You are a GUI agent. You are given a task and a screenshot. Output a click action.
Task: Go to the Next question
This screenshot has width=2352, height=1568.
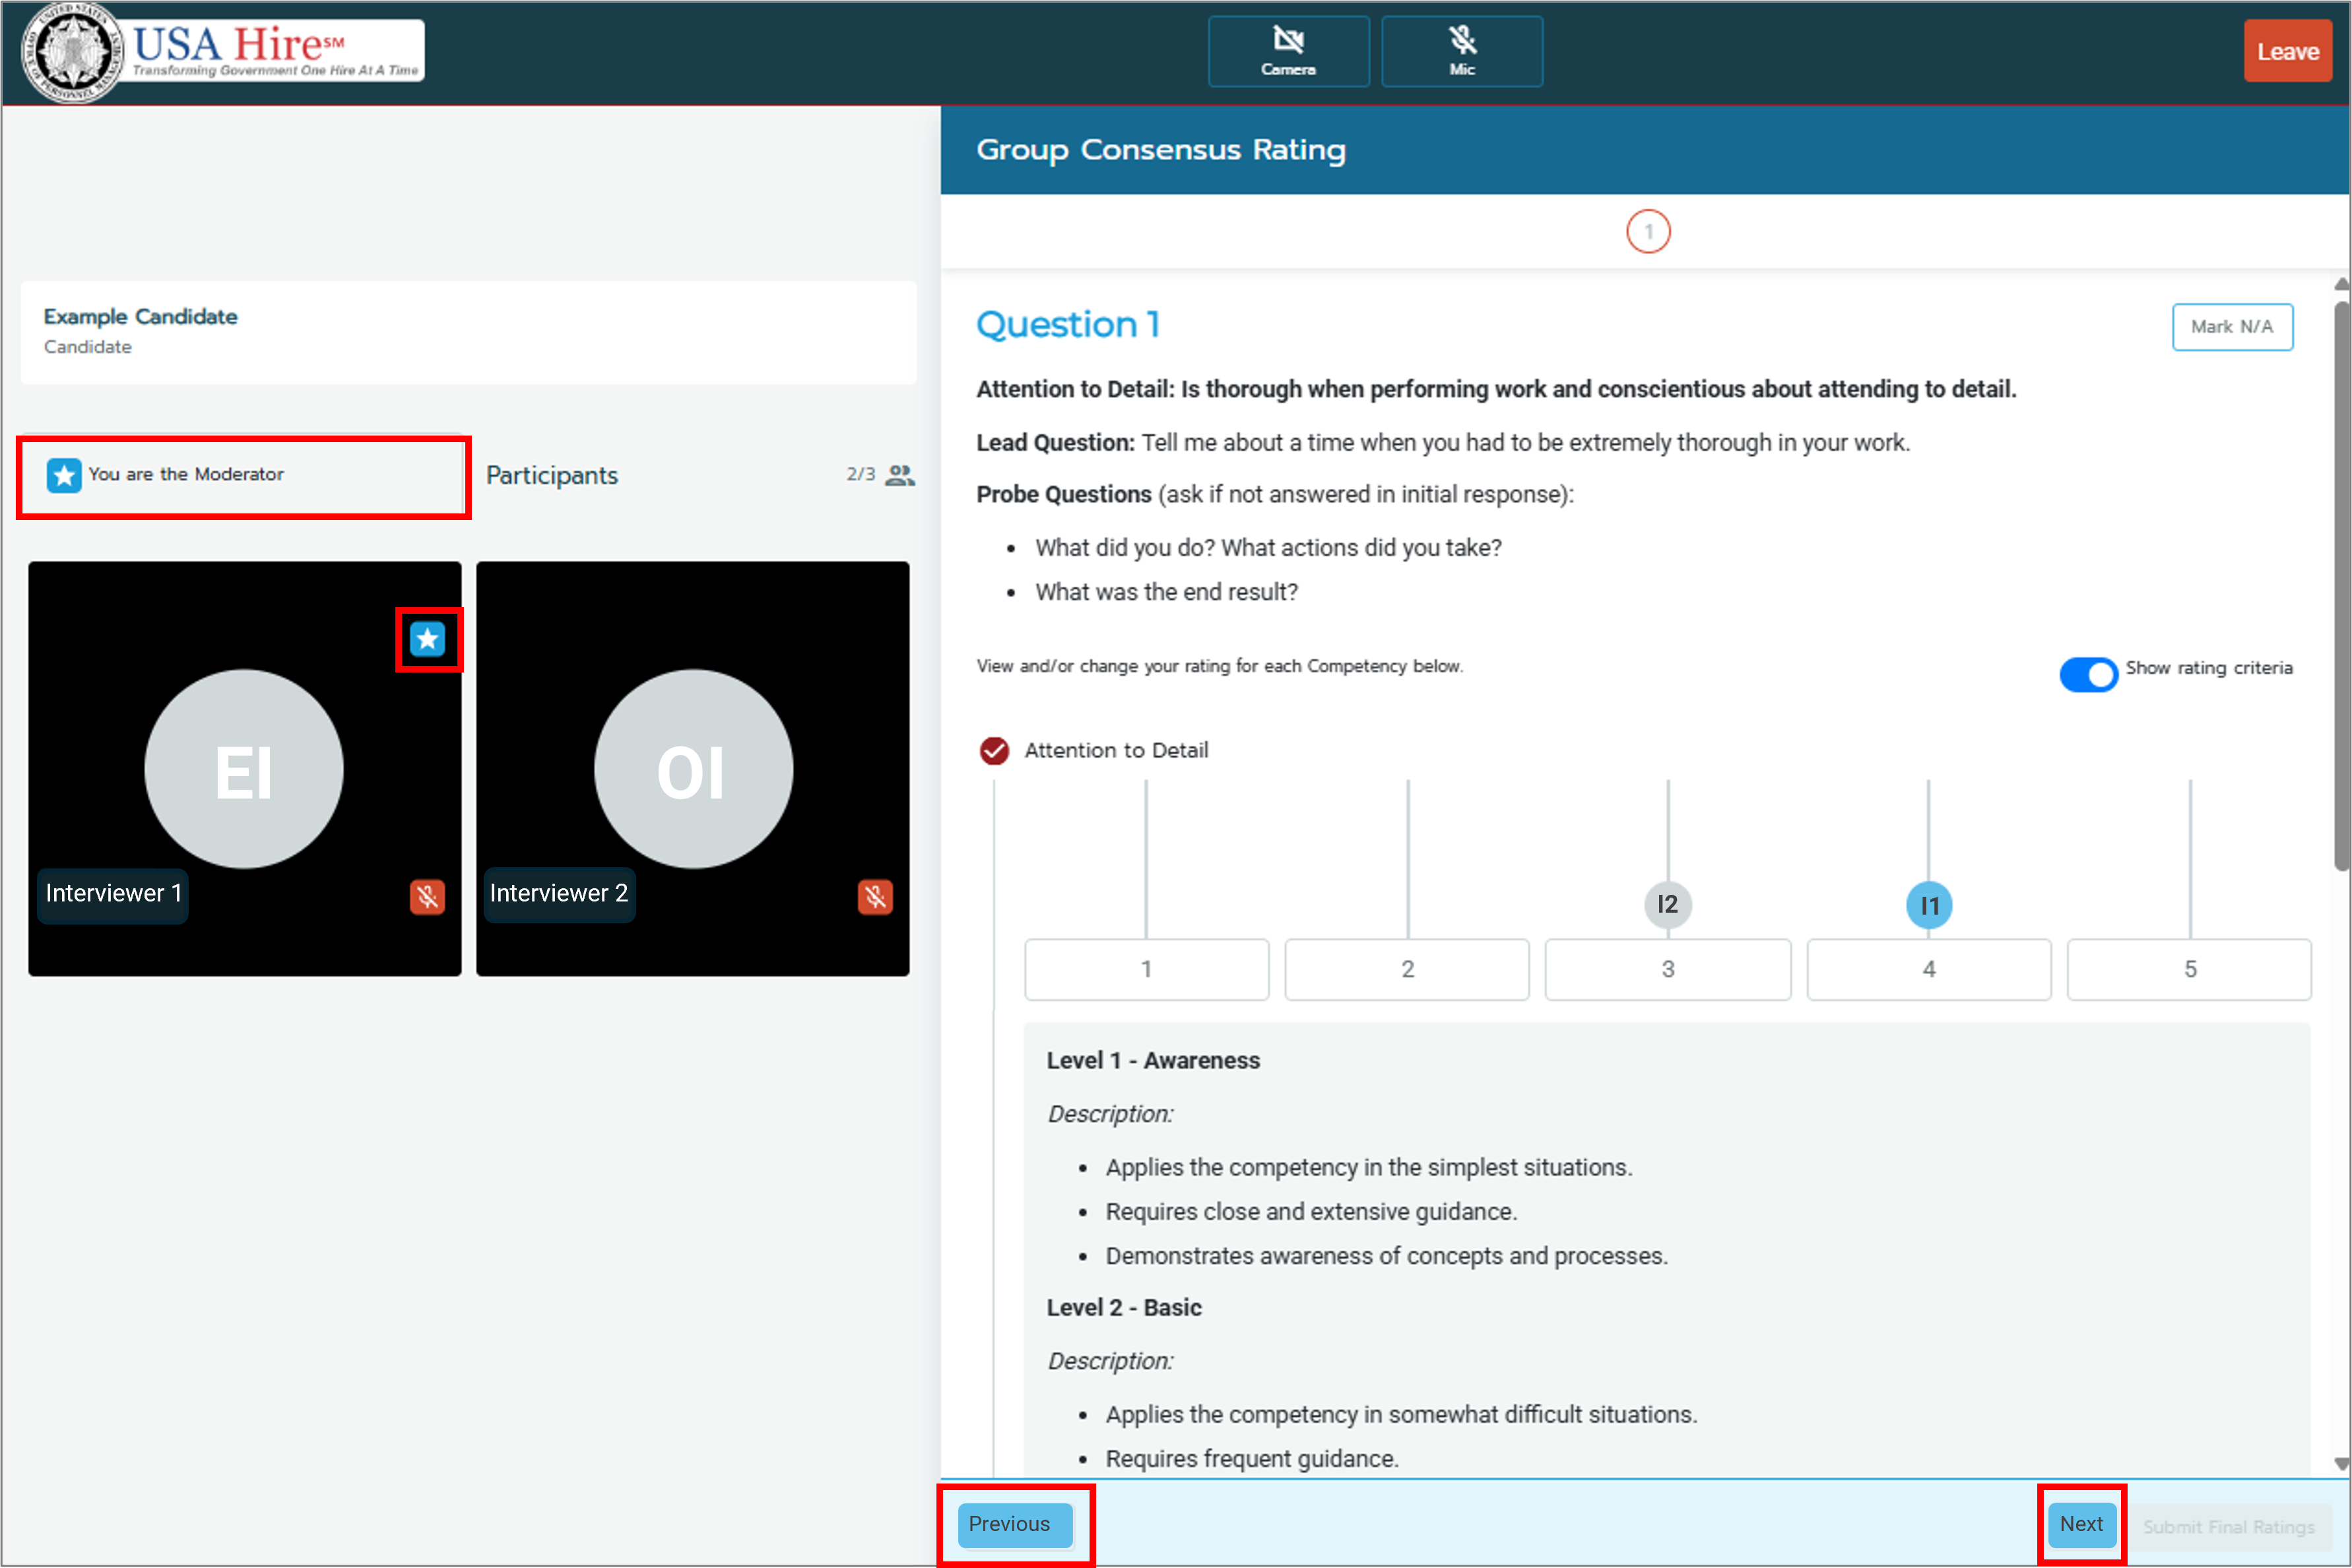2081,1524
